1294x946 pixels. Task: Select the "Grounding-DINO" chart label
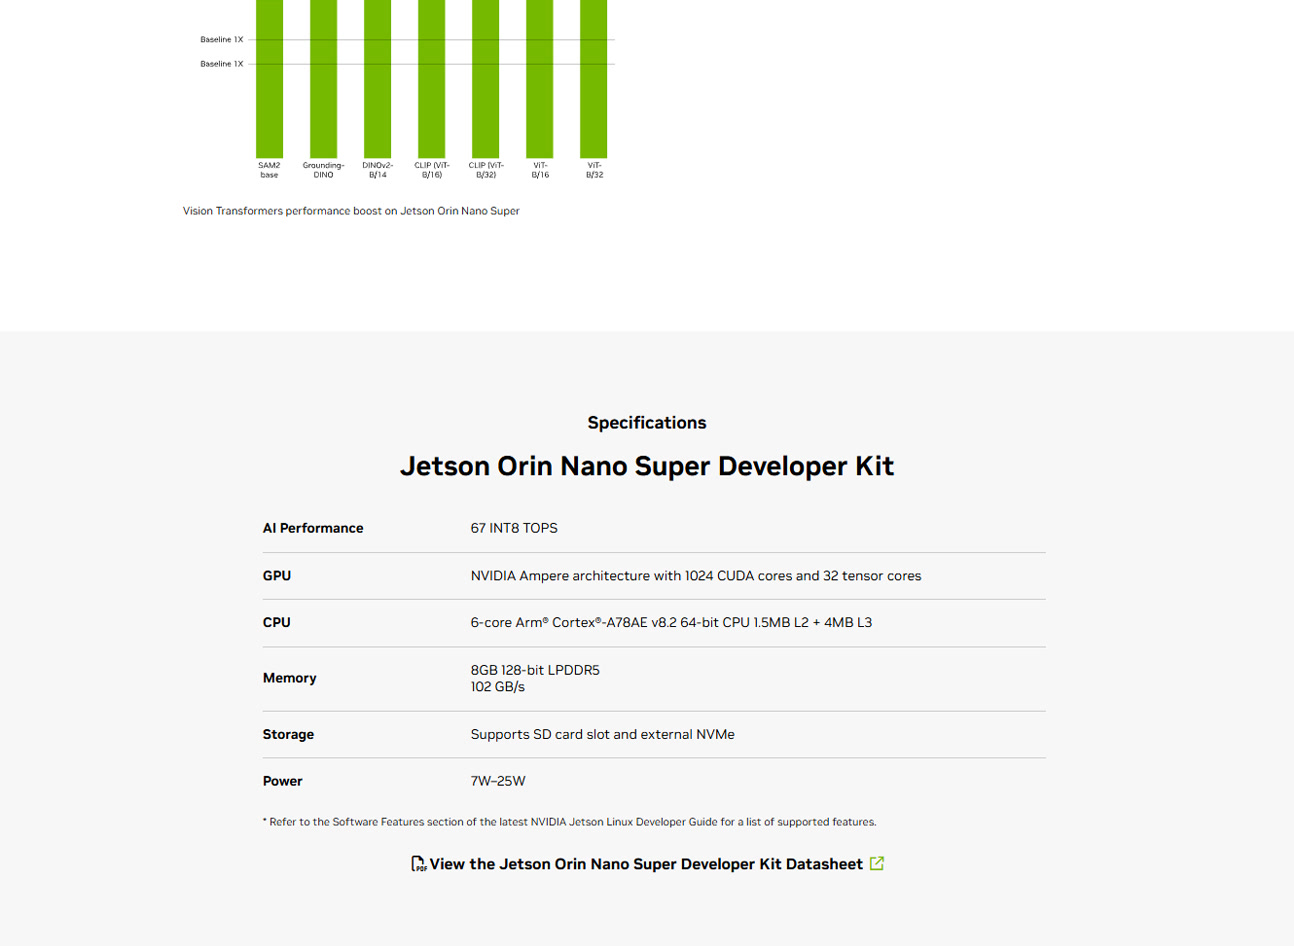324,170
